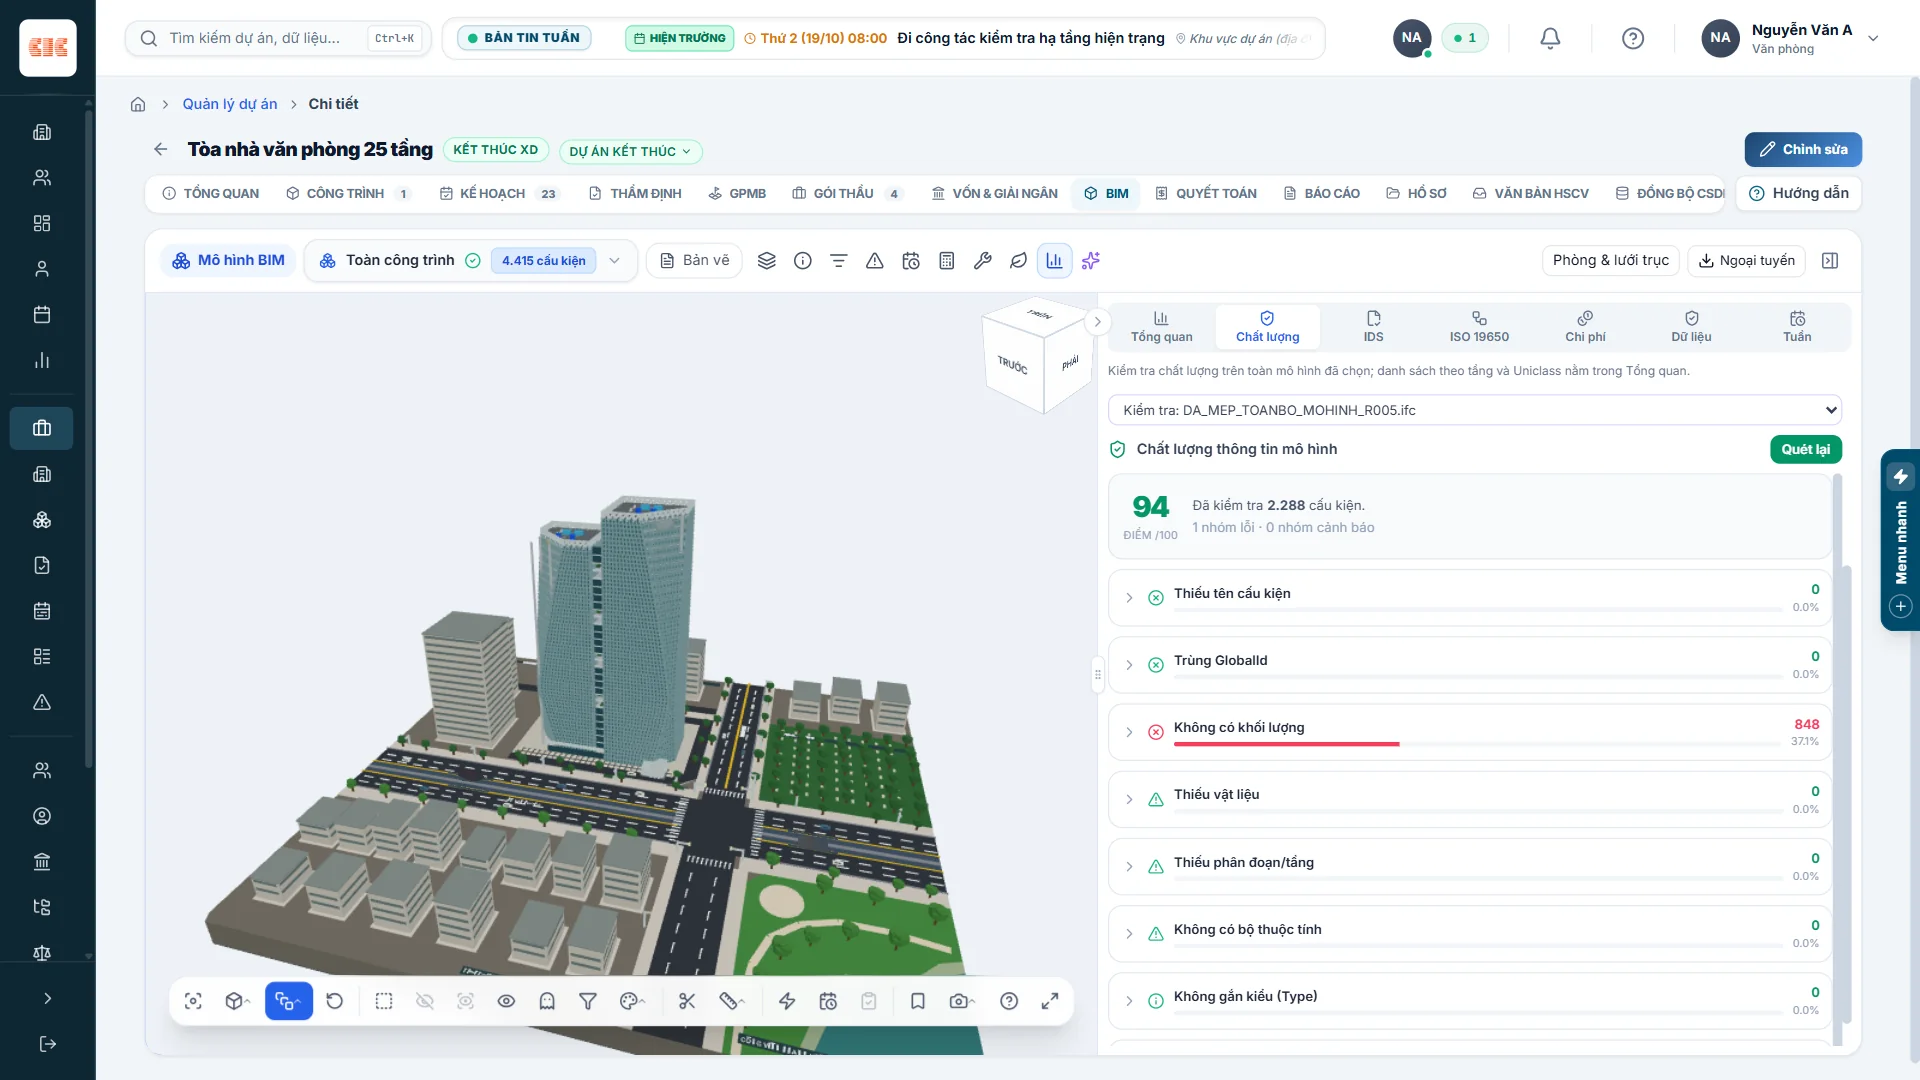The width and height of the screenshot is (1920, 1080).
Task: Switch to the ISO 19650 tab
Action: pos(1479,327)
